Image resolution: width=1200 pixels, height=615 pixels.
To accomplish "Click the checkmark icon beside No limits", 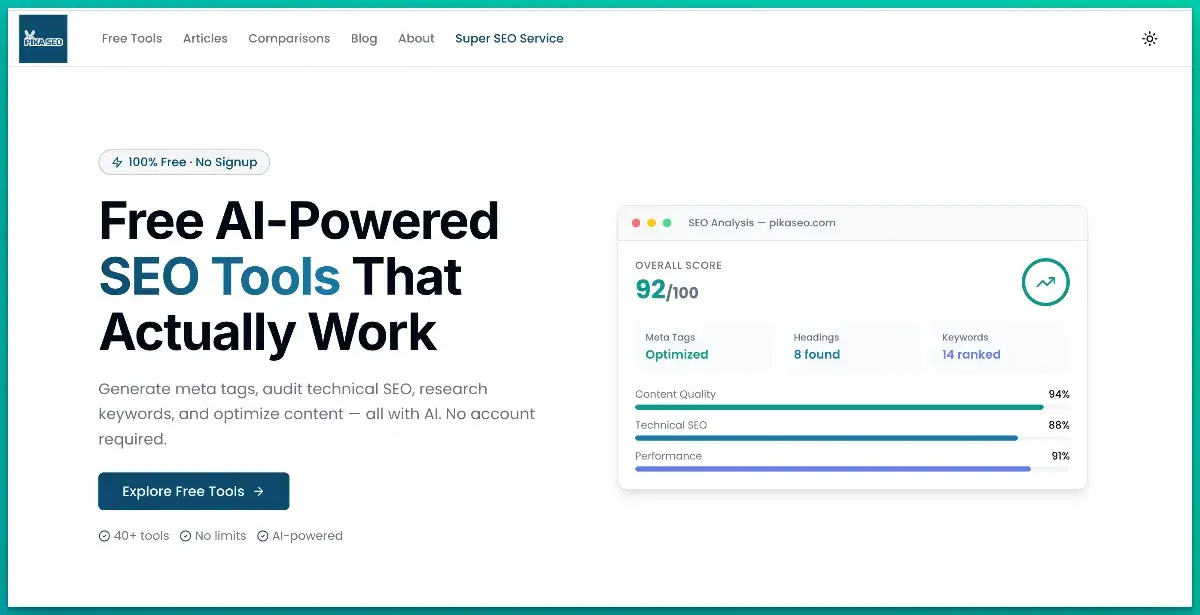I will pos(185,536).
